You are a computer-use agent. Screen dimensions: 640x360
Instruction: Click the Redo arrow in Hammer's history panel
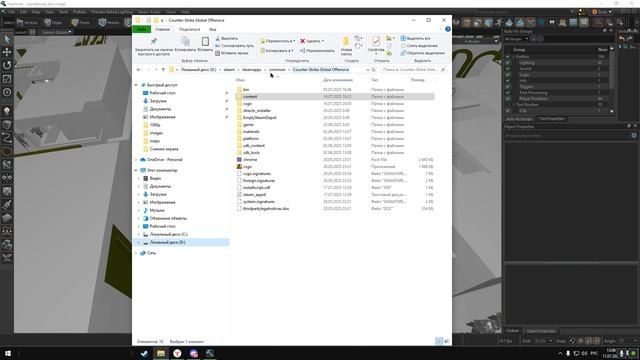629,39
